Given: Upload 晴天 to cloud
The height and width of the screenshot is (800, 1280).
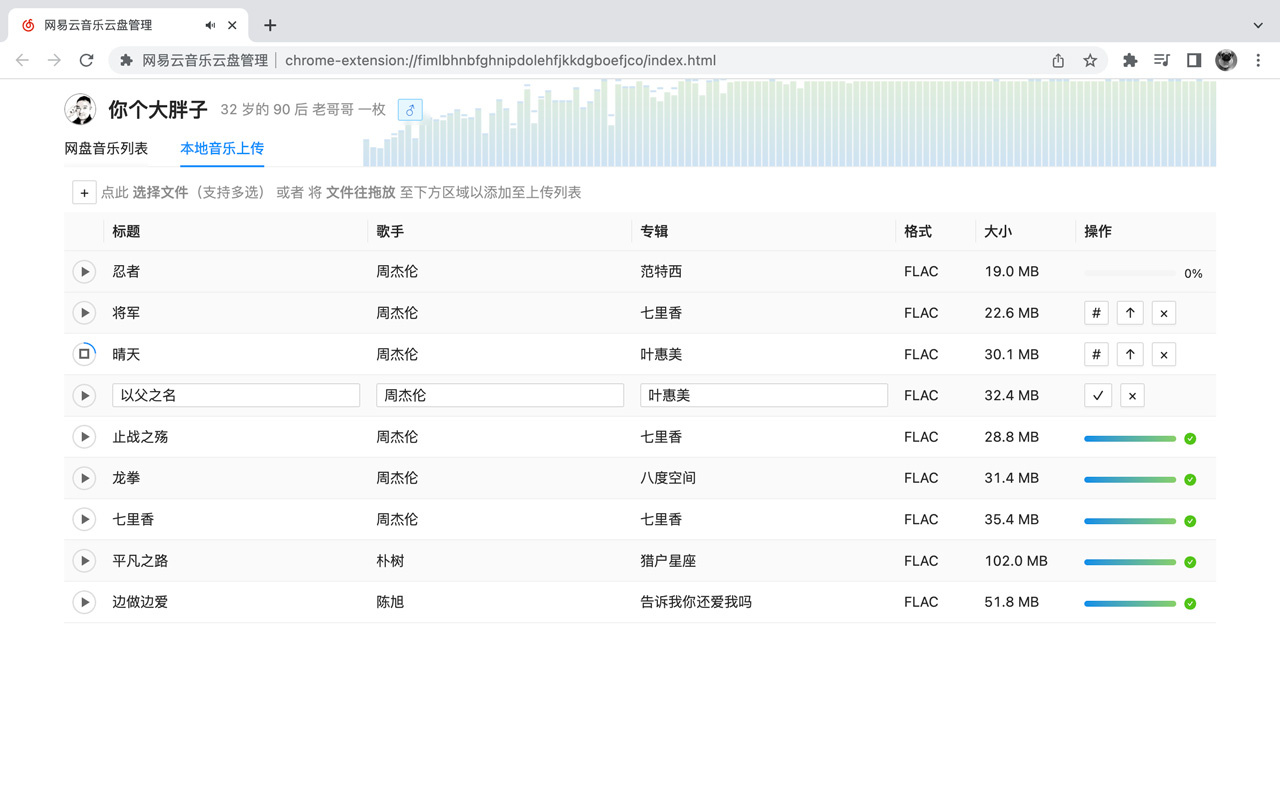Looking at the screenshot, I should [x=1130, y=353].
